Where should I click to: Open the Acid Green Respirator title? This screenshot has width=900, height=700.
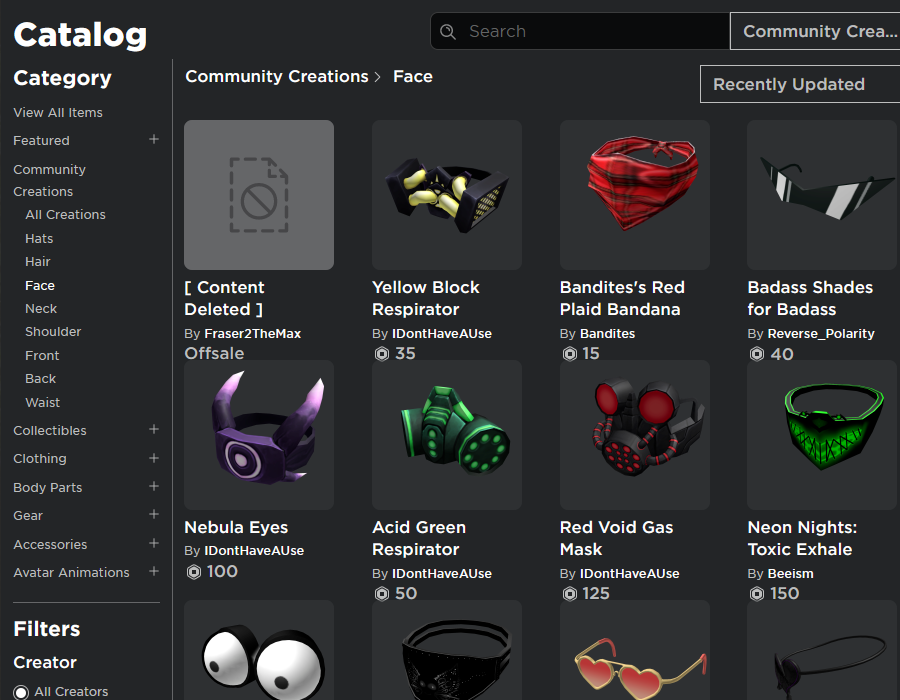419,538
